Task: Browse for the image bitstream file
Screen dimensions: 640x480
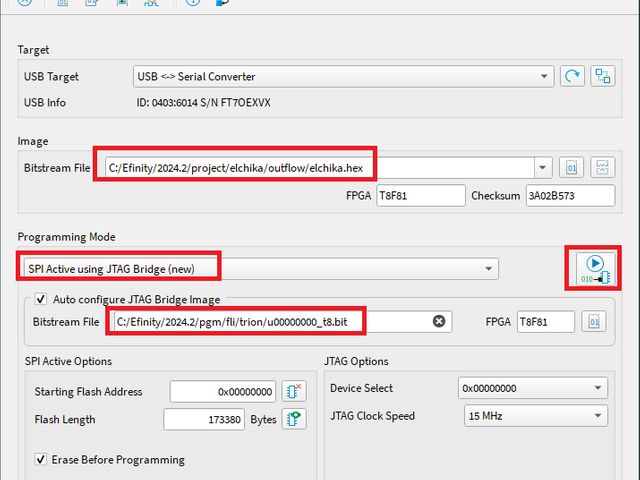Action: (573, 167)
